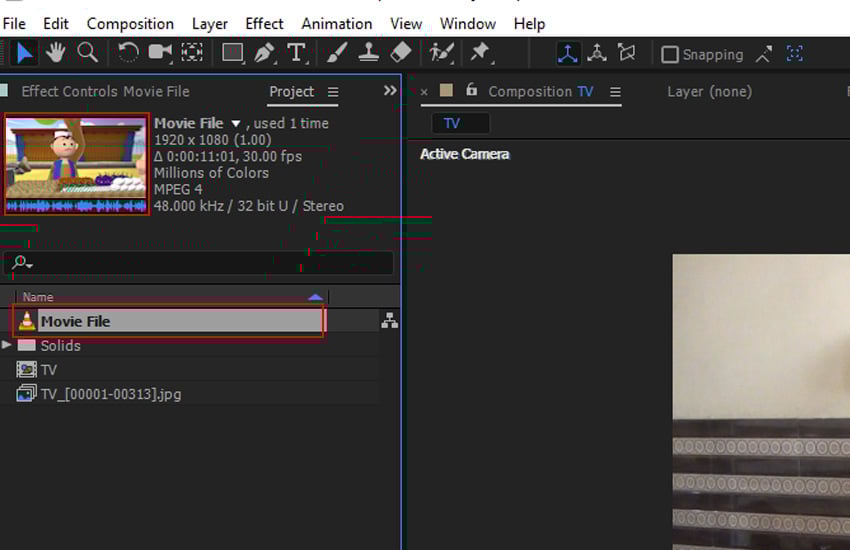Choose the Type tool
This screenshot has height=550, width=850.
click(x=296, y=53)
